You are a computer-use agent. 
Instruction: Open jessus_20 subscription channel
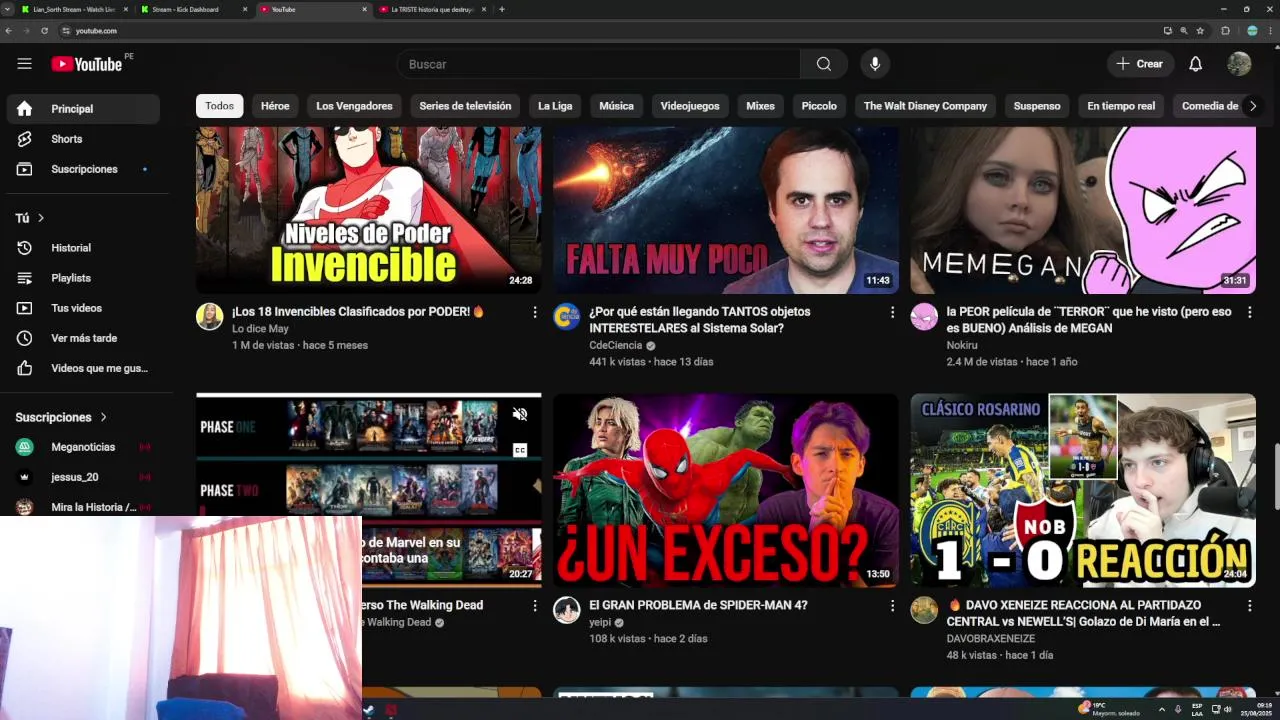[x=83, y=477]
